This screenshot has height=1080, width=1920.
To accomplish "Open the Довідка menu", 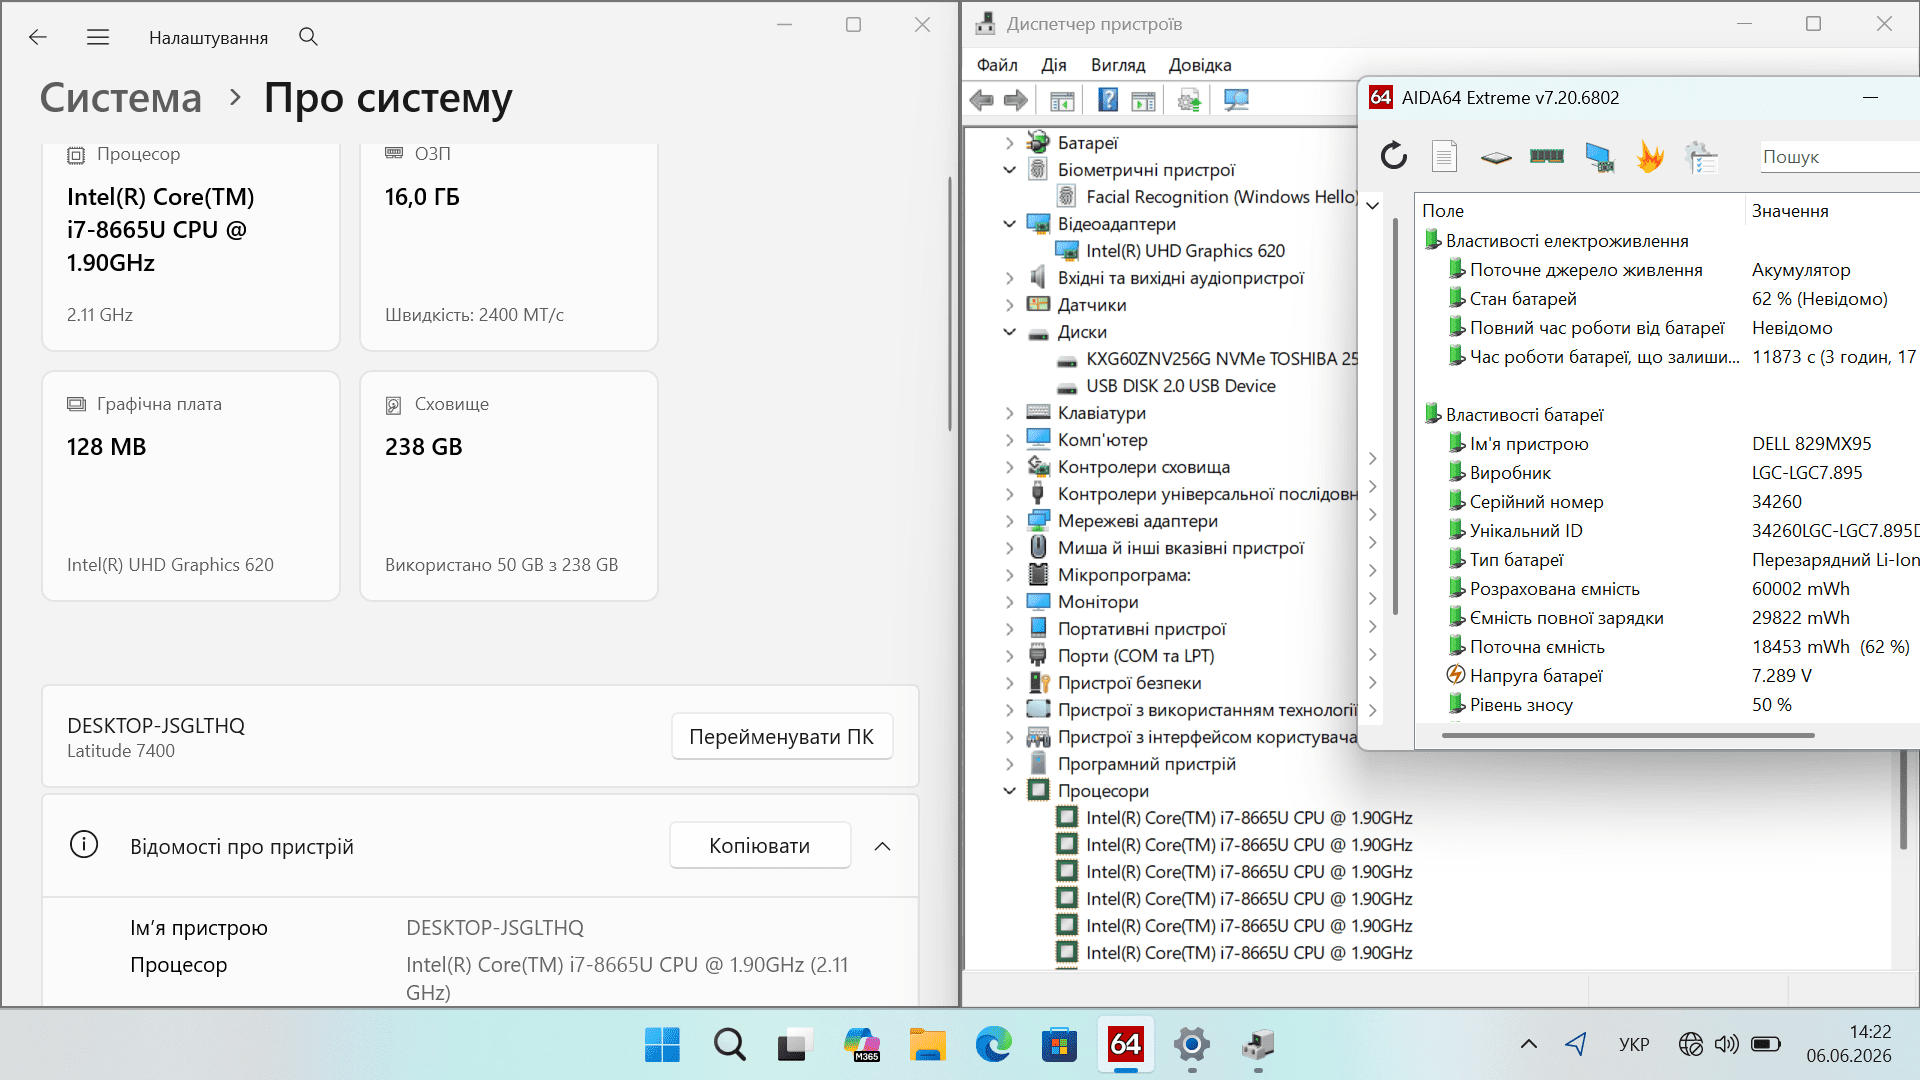I will pos(1200,65).
